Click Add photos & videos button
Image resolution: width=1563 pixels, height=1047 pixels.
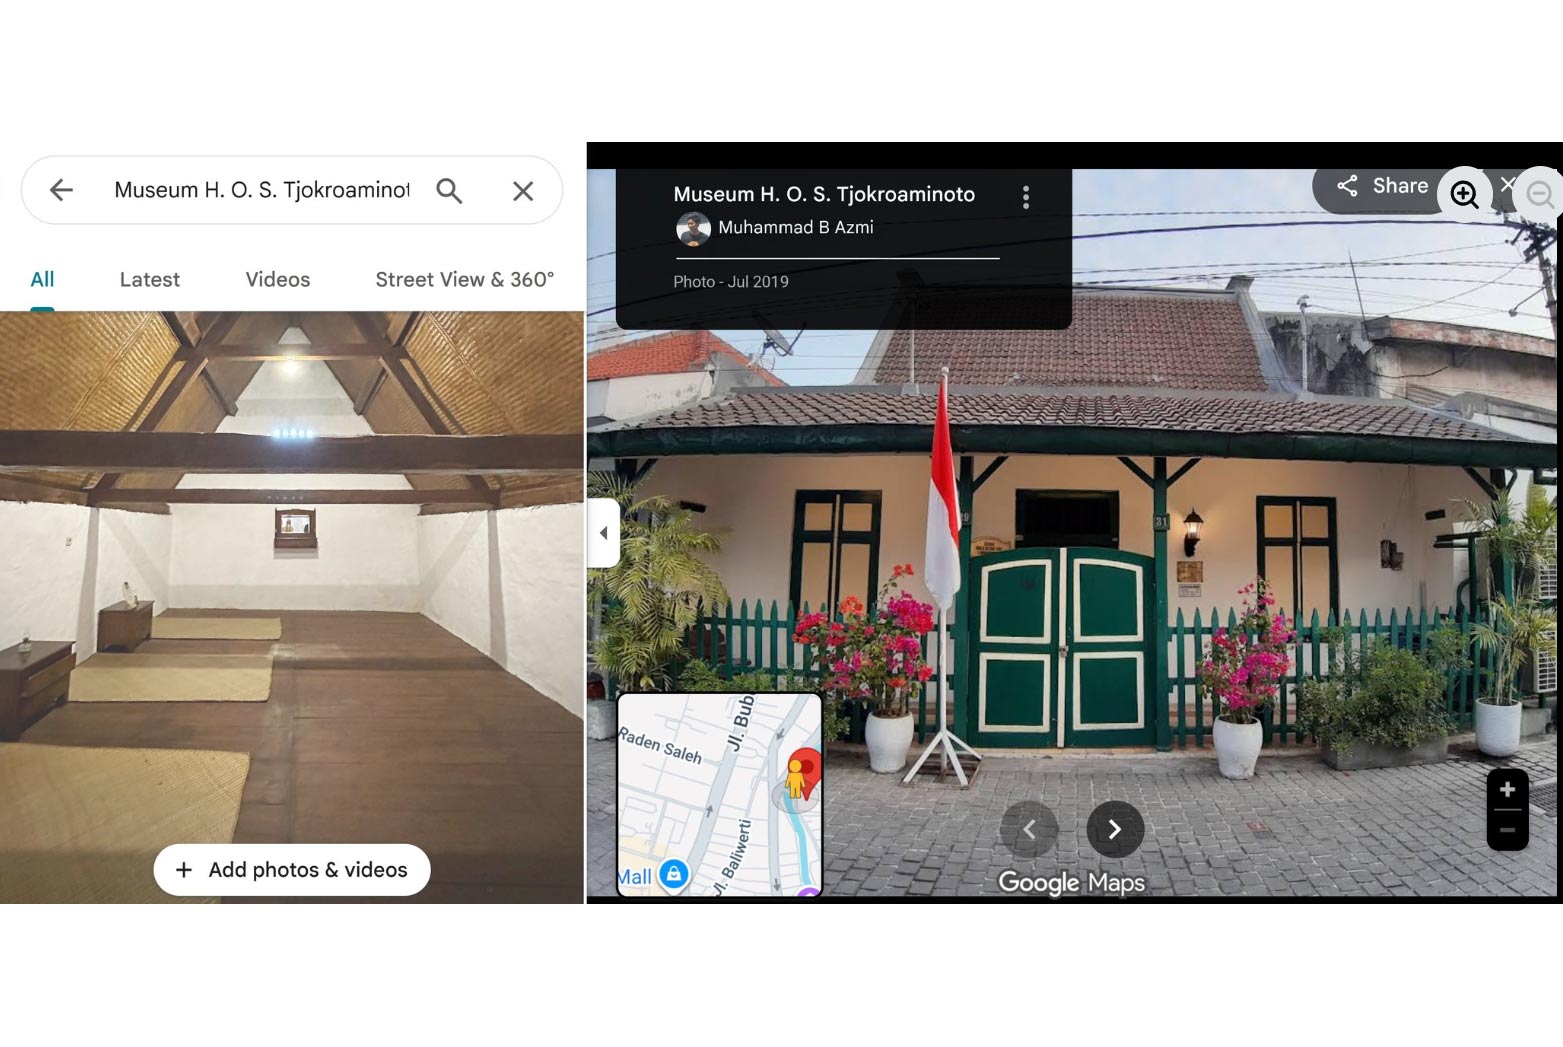click(292, 870)
